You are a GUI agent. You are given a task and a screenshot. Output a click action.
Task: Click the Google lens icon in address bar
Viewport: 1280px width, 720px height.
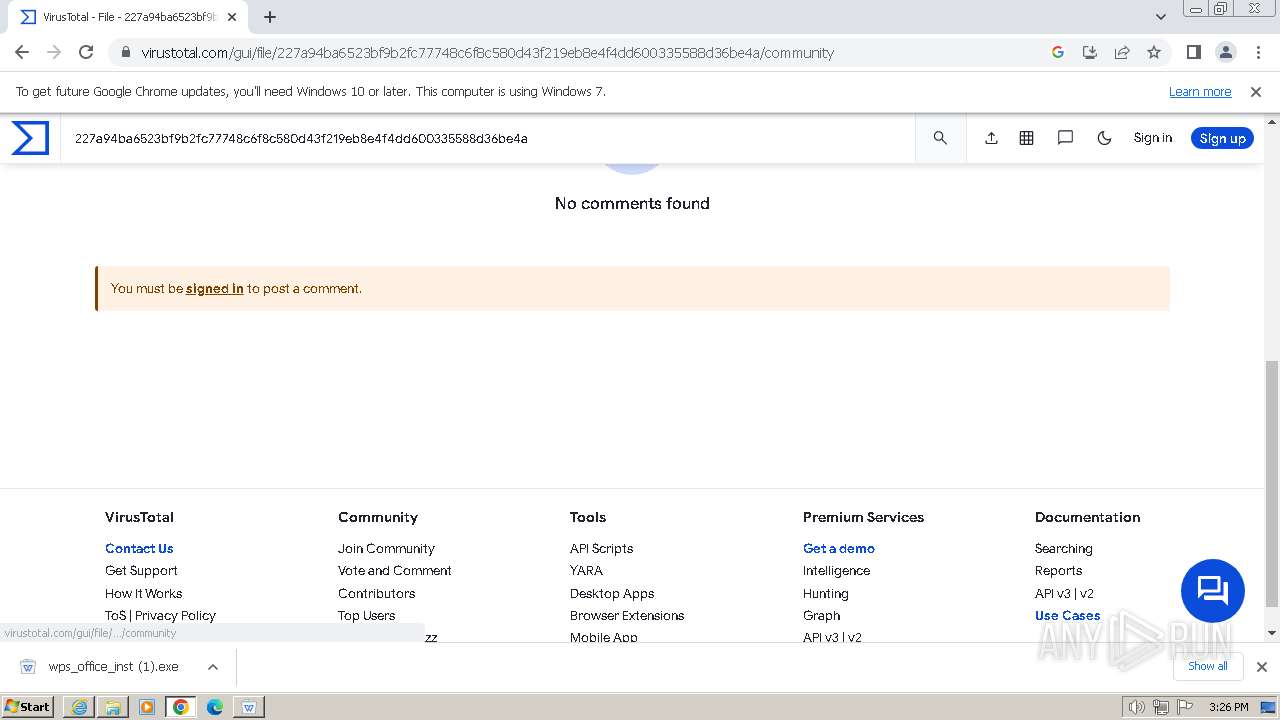tap(1057, 52)
